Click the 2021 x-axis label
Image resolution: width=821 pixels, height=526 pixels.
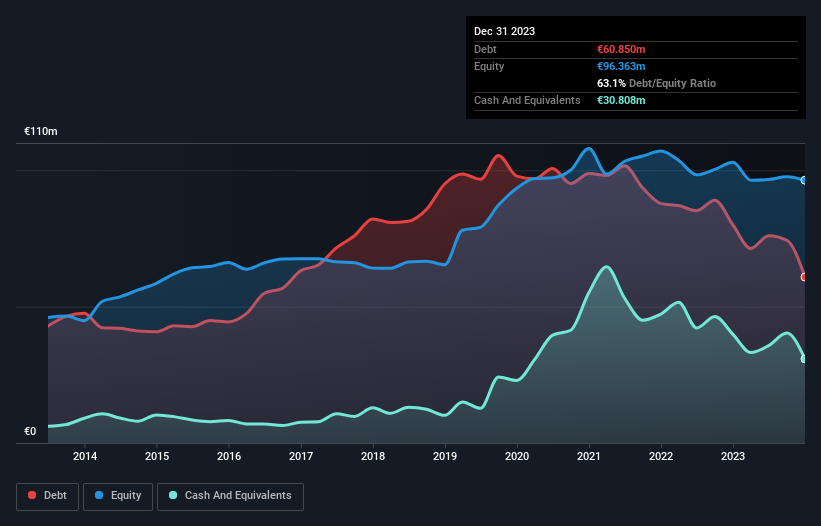(589, 456)
